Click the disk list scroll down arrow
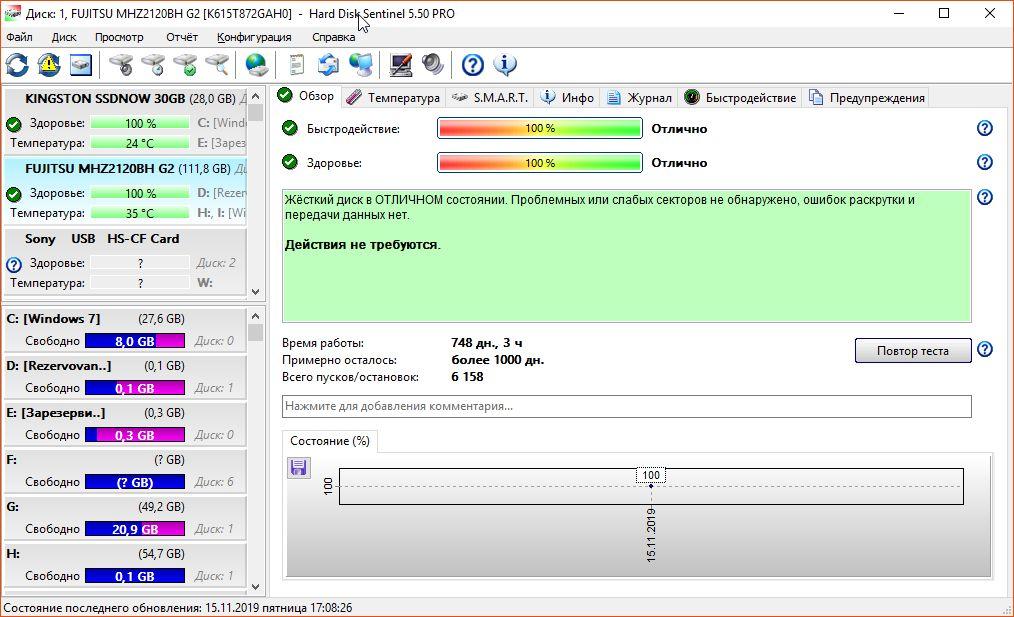 click(x=255, y=292)
